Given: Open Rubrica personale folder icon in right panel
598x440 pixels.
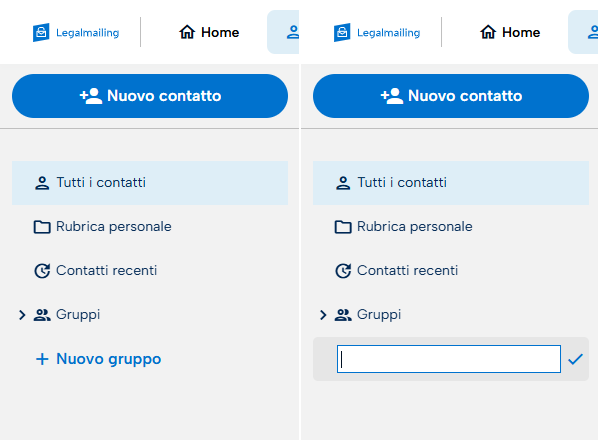Looking at the screenshot, I should pyautogui.click(x=343, y=227).
